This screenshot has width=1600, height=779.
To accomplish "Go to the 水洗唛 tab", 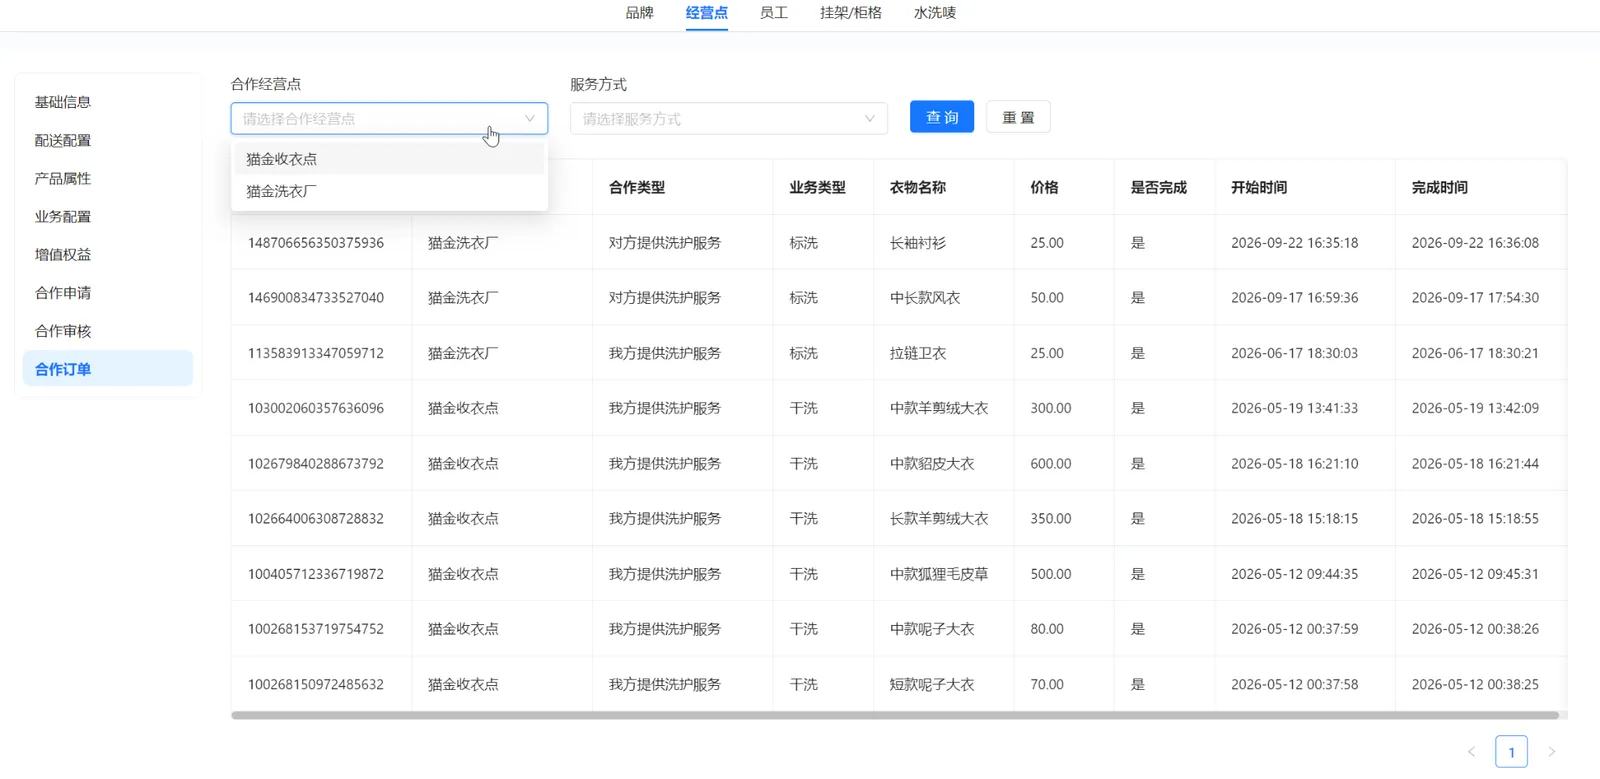I will 935,13.
